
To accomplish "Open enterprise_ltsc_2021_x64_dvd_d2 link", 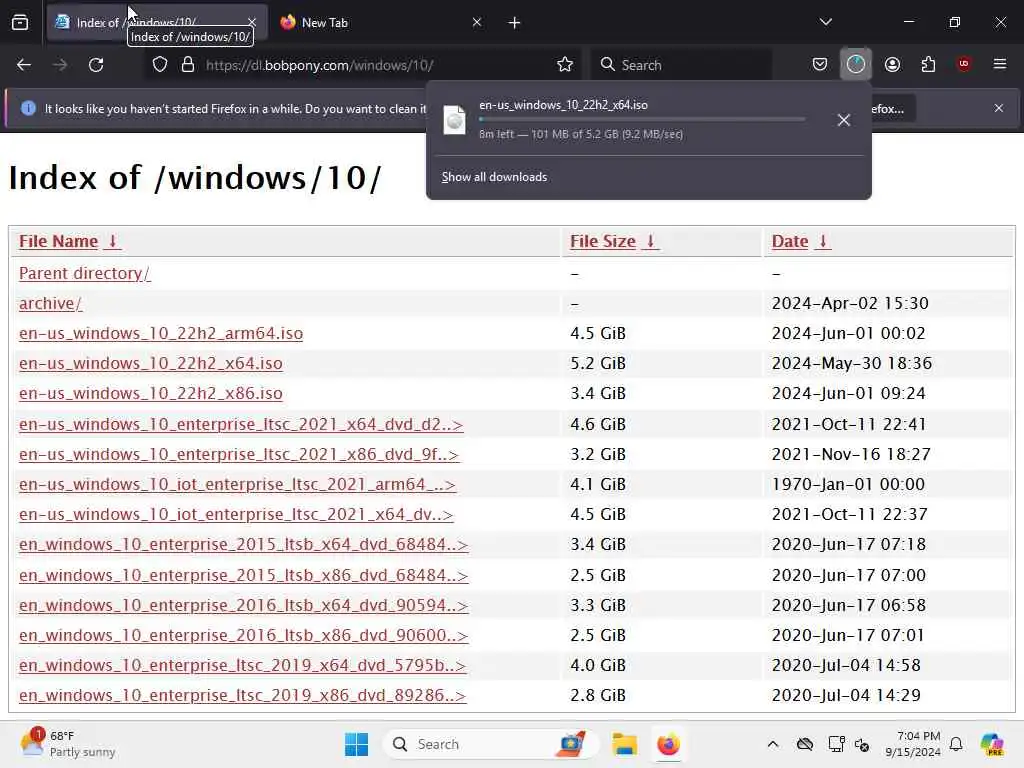I will click(x=241, y=424).
